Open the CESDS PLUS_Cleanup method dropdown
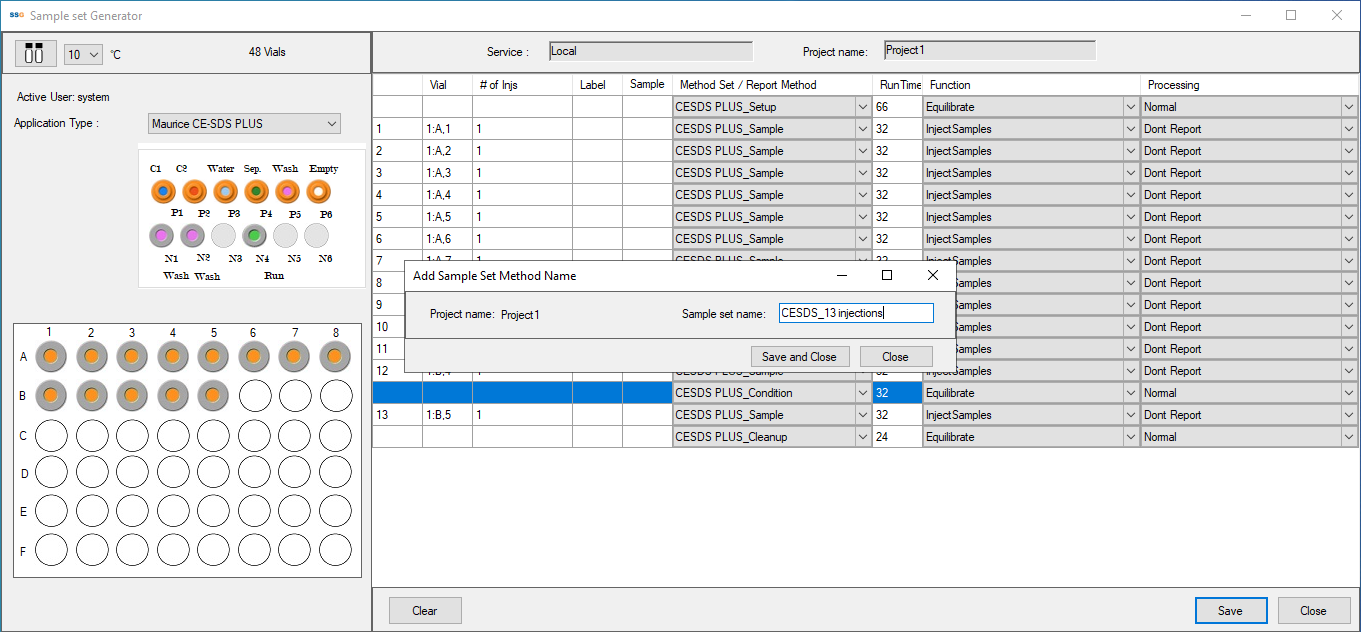 [862, 437]
